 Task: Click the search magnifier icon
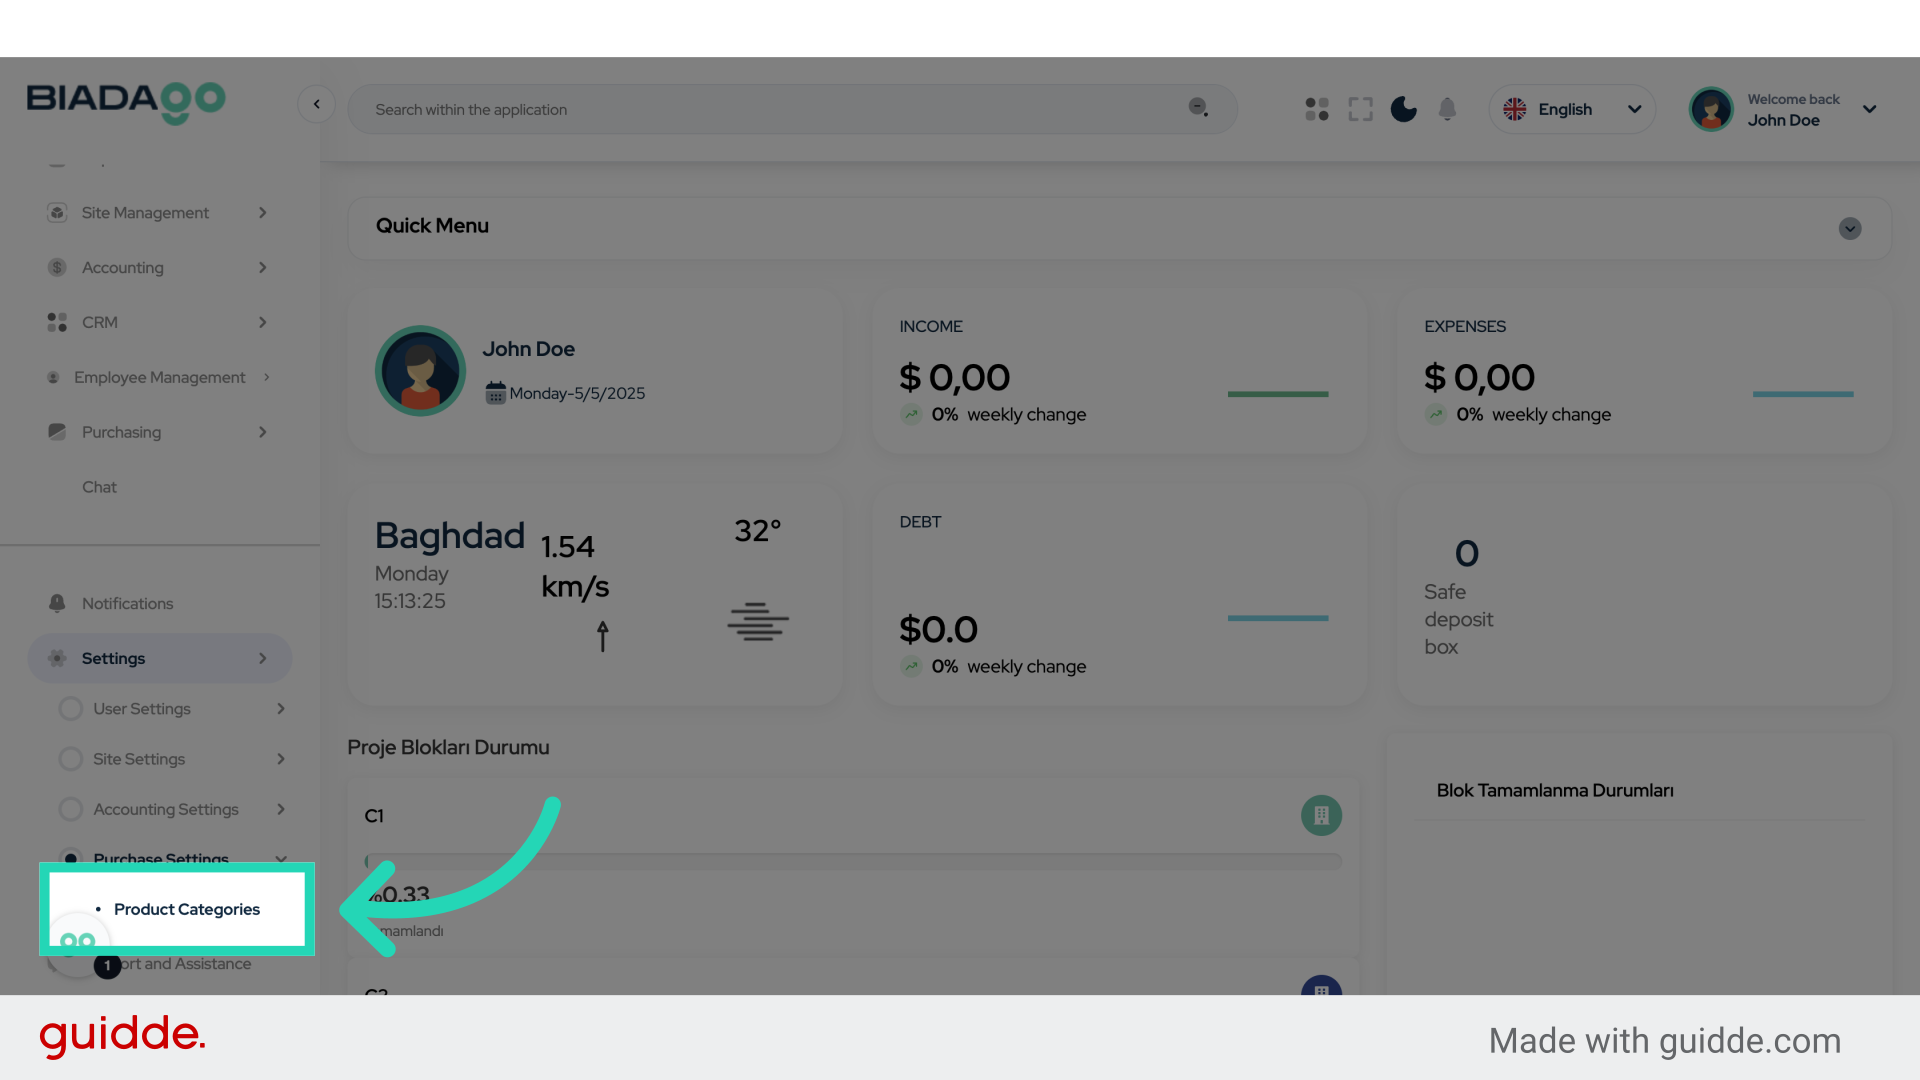pyautogui.click(x=1197, y=107)
